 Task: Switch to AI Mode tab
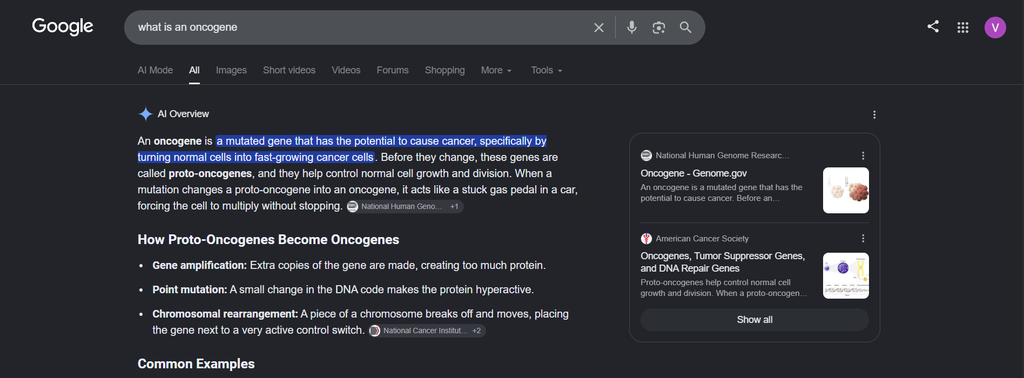[x=155, y=71]
